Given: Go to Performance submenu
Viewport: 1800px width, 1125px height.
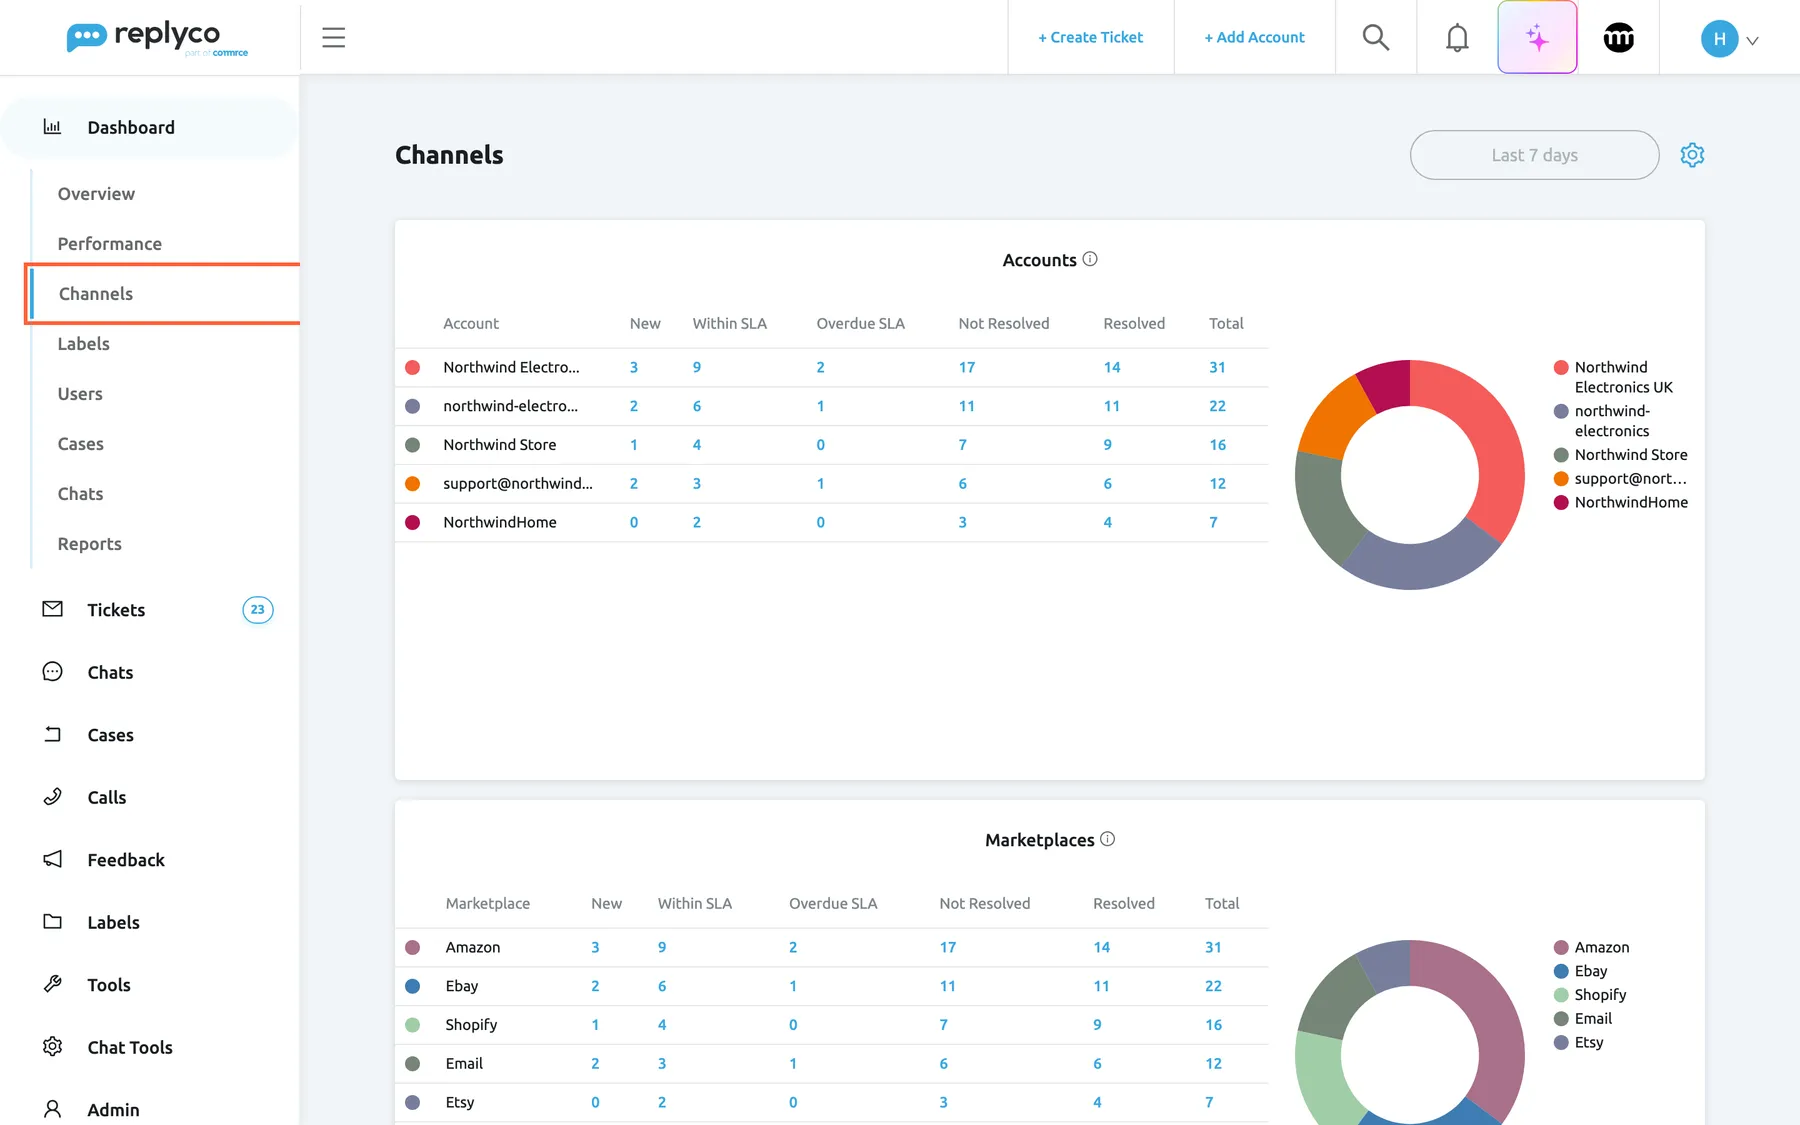Looking at the screenshot, I should tap(110, 244).
